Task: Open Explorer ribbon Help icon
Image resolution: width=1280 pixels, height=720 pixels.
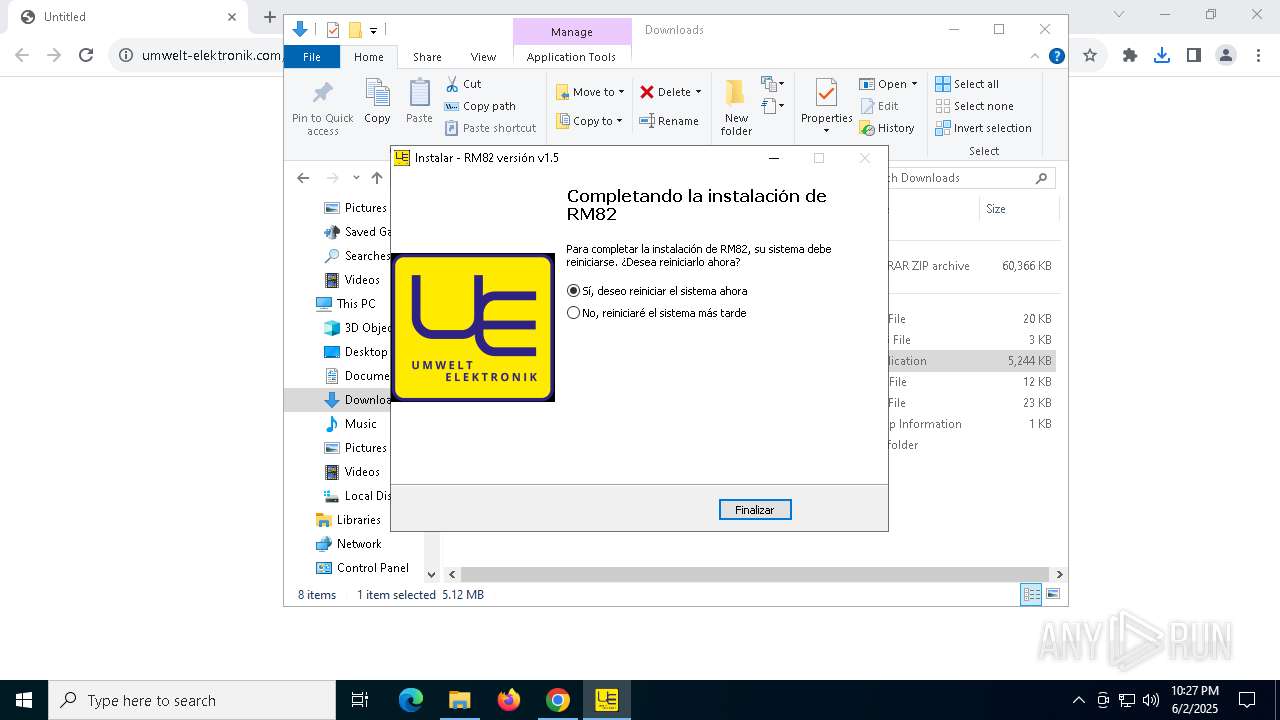Action: 1056,56
